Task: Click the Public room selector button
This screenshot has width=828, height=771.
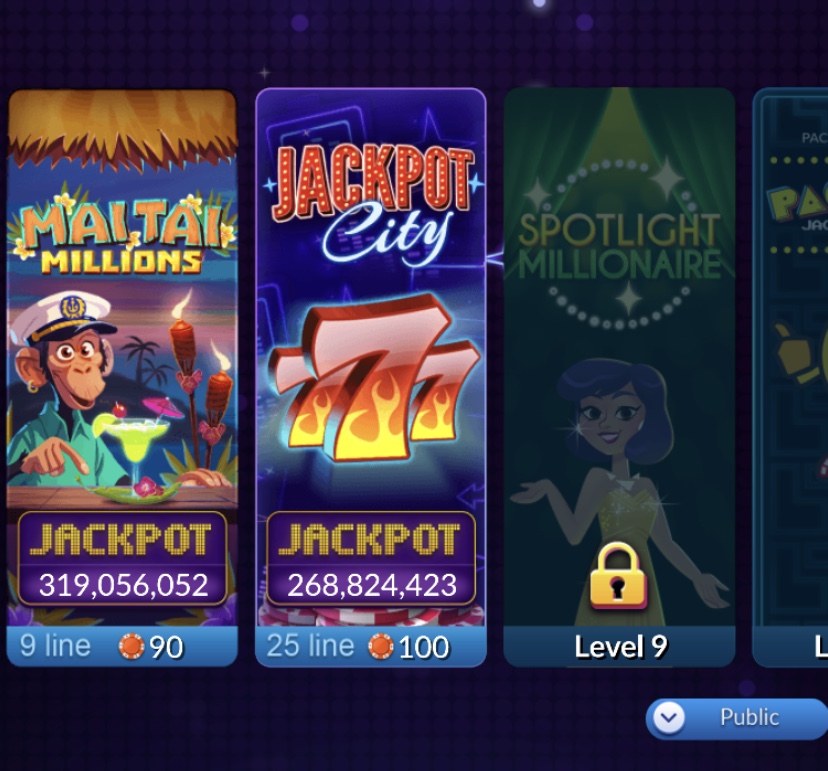Action: click(x=737, y=718)
